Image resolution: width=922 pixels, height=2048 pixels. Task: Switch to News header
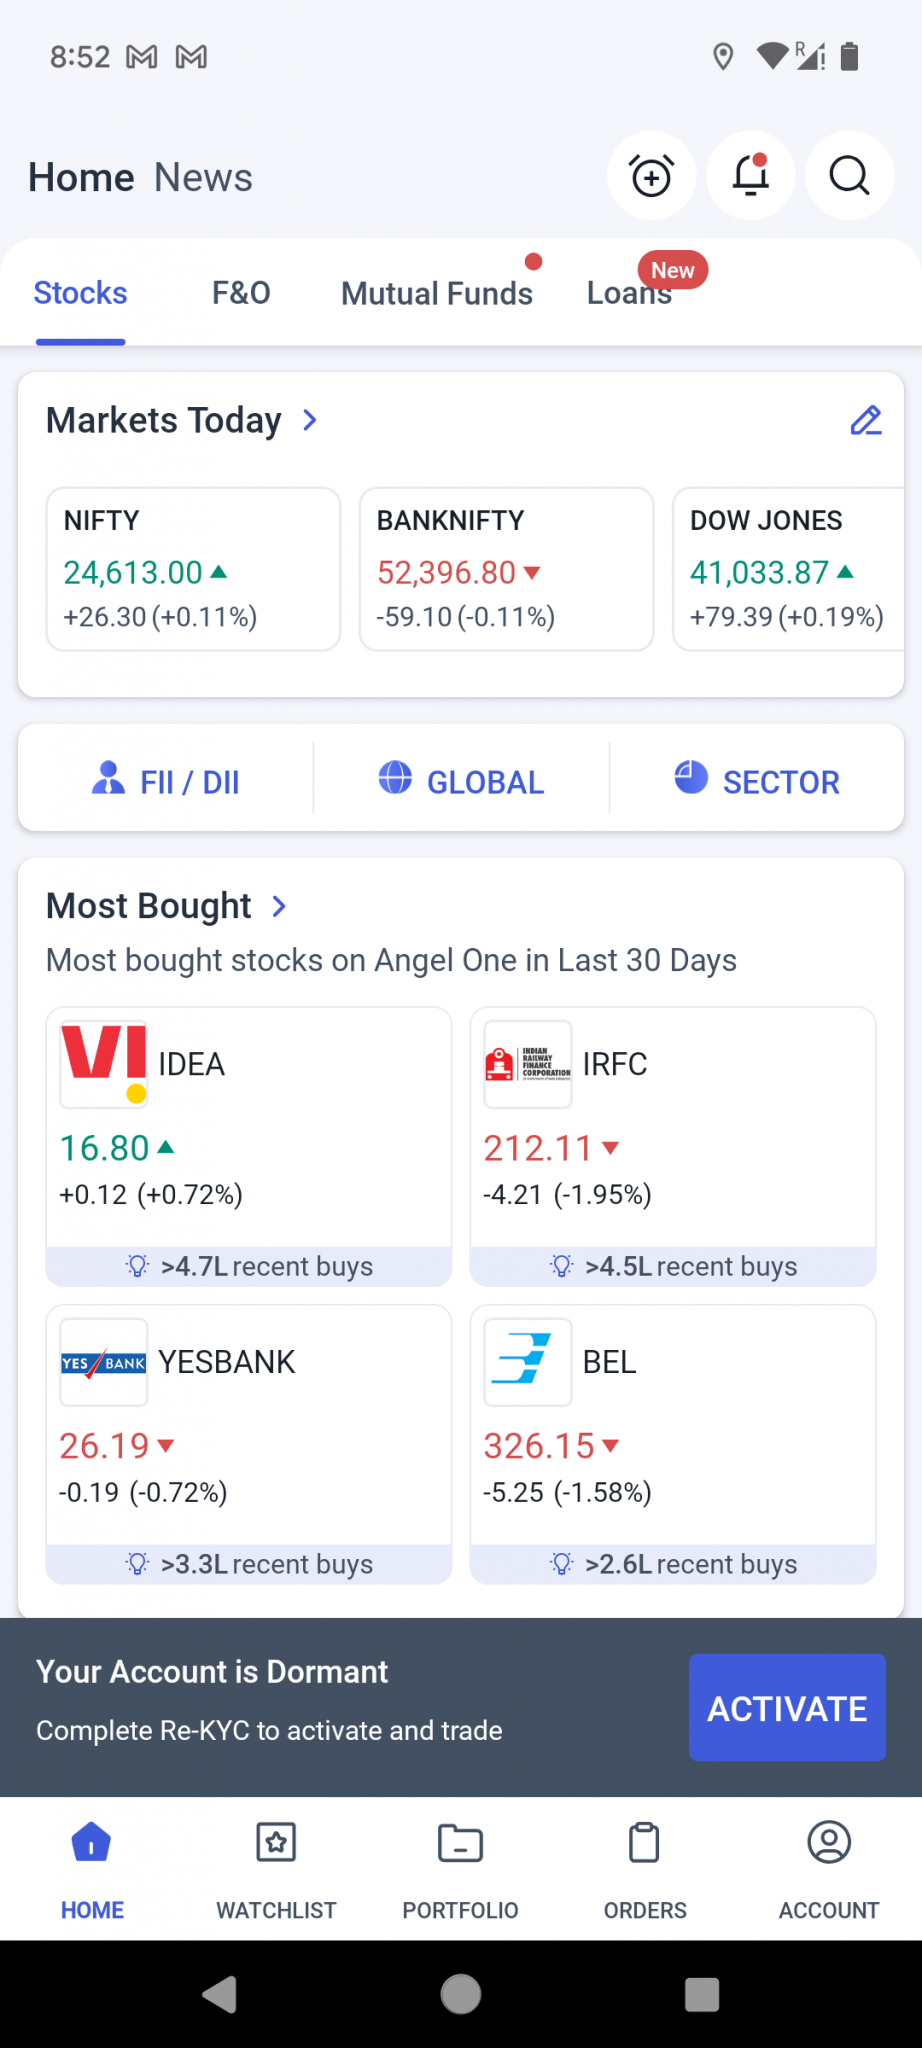(203, 178)
